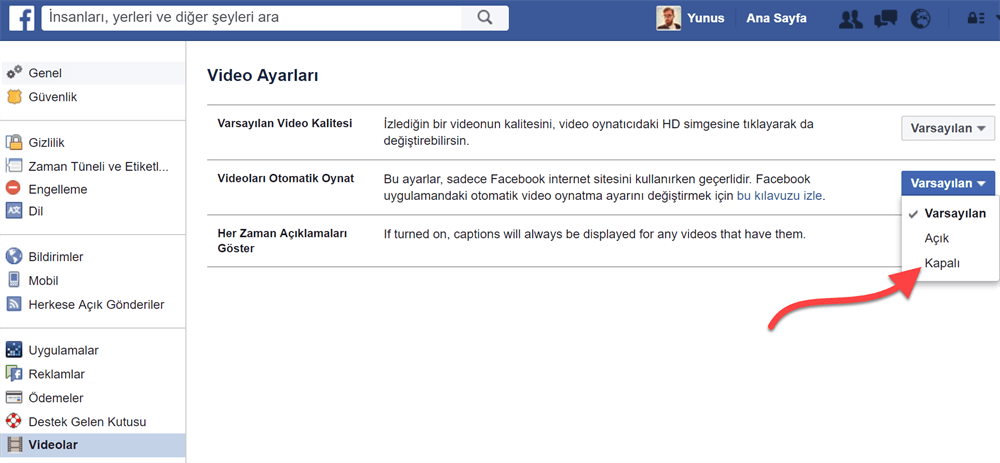
Task: Click 'Varsayılan Video Kalitesi' label
Action: pos(284,123)
